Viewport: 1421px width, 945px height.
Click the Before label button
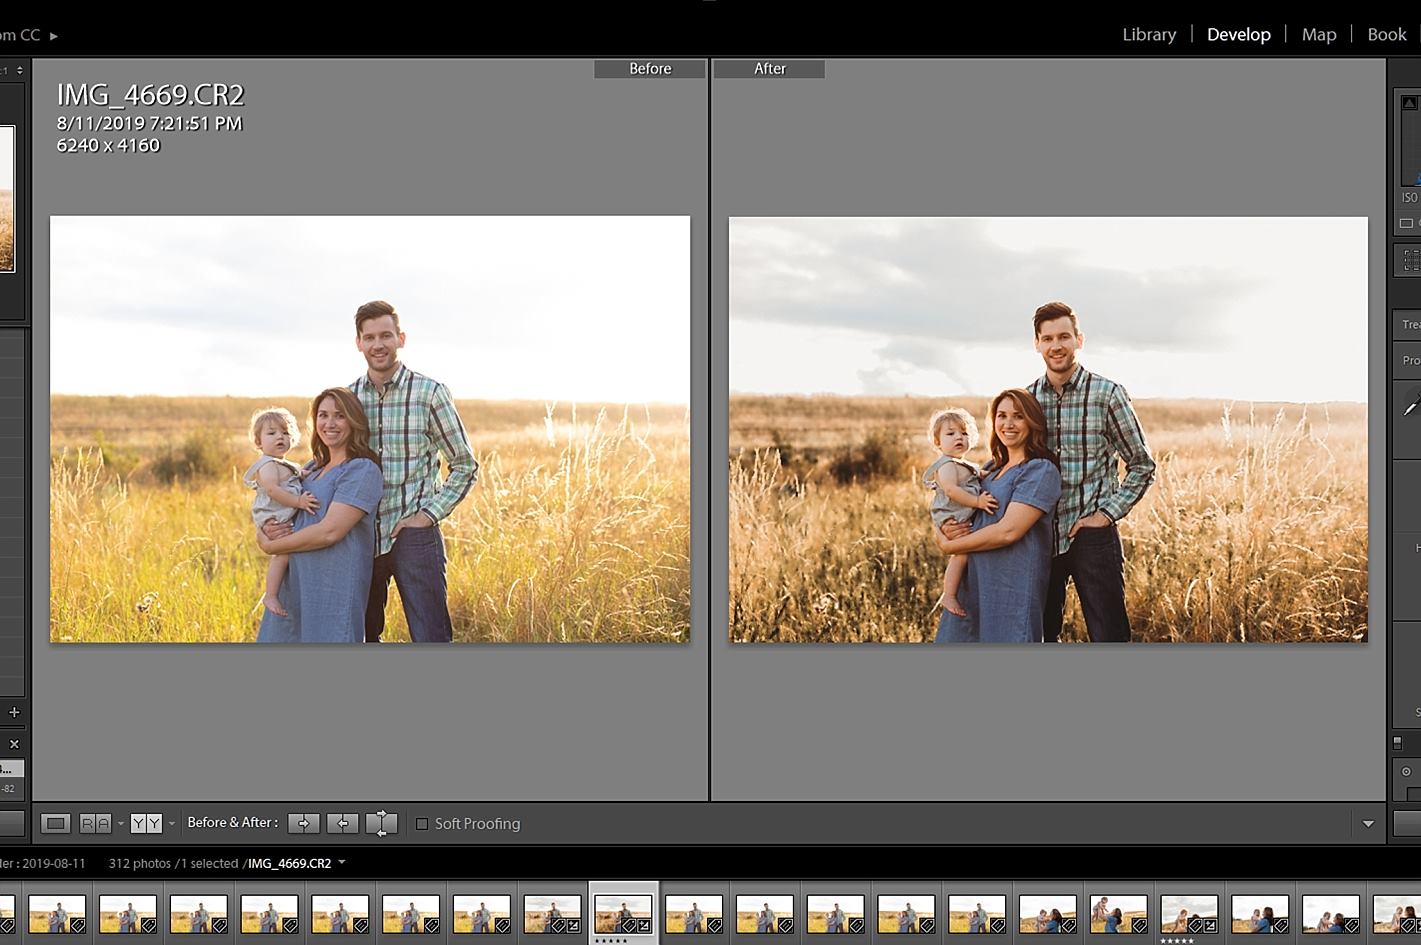[650, 69]
